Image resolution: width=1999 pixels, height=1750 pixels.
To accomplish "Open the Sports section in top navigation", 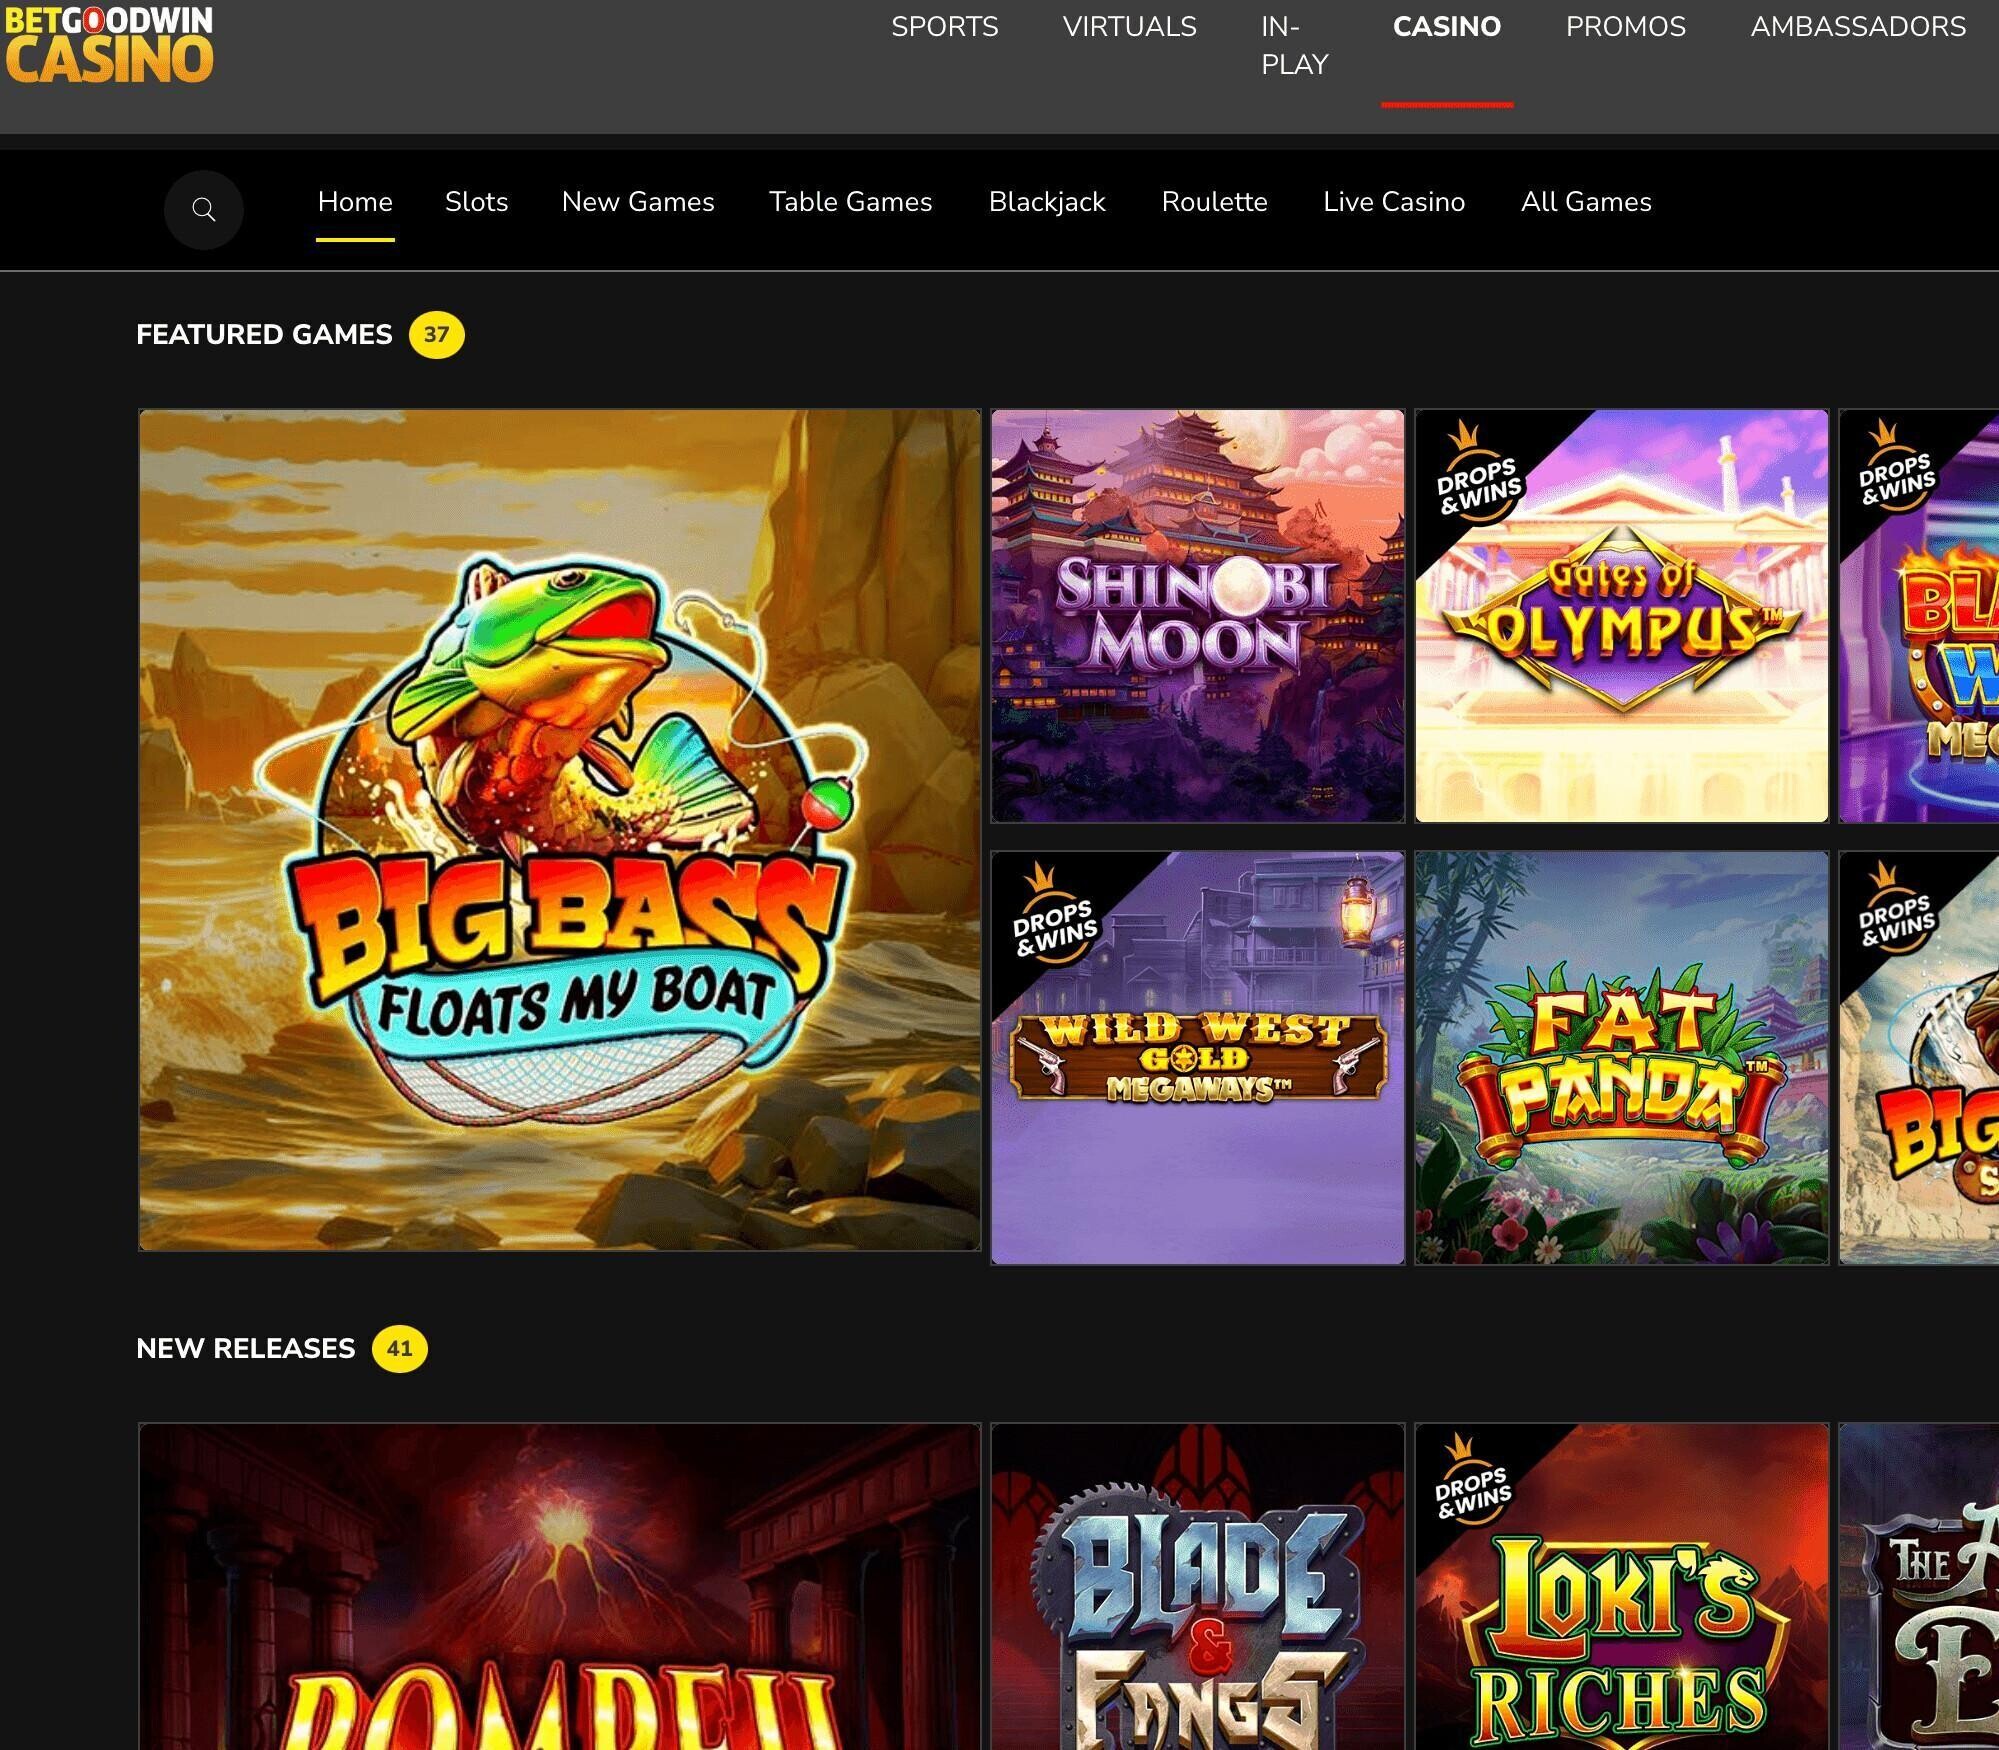I will click(x=944, y=27).
